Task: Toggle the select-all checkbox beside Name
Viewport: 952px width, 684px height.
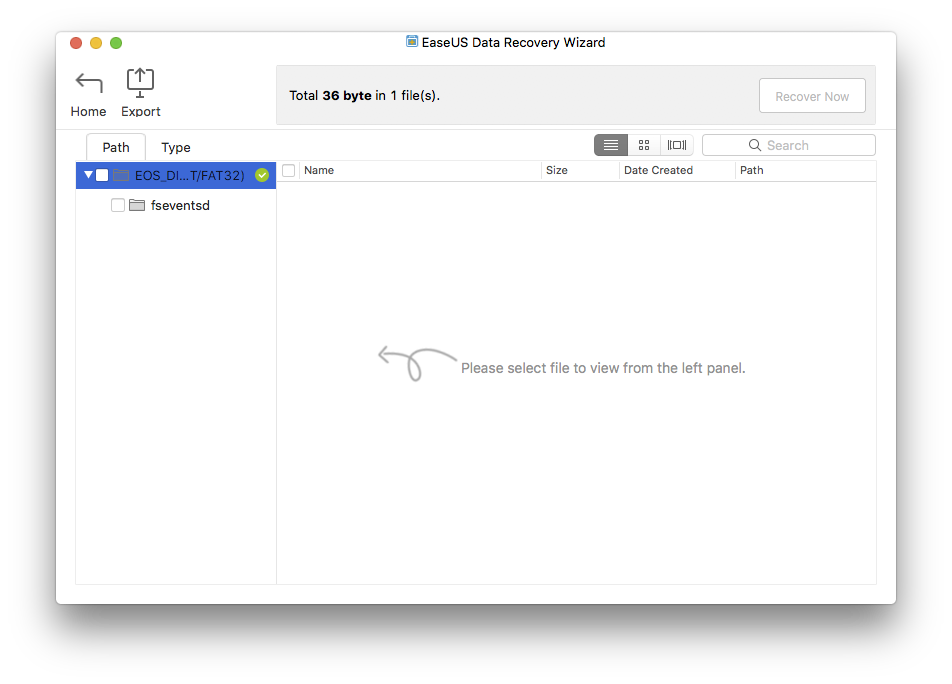Action: point(288,171)
